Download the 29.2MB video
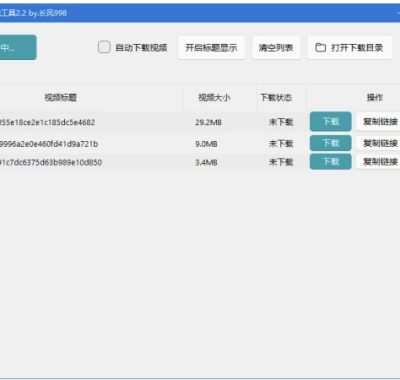 (330, 121)
